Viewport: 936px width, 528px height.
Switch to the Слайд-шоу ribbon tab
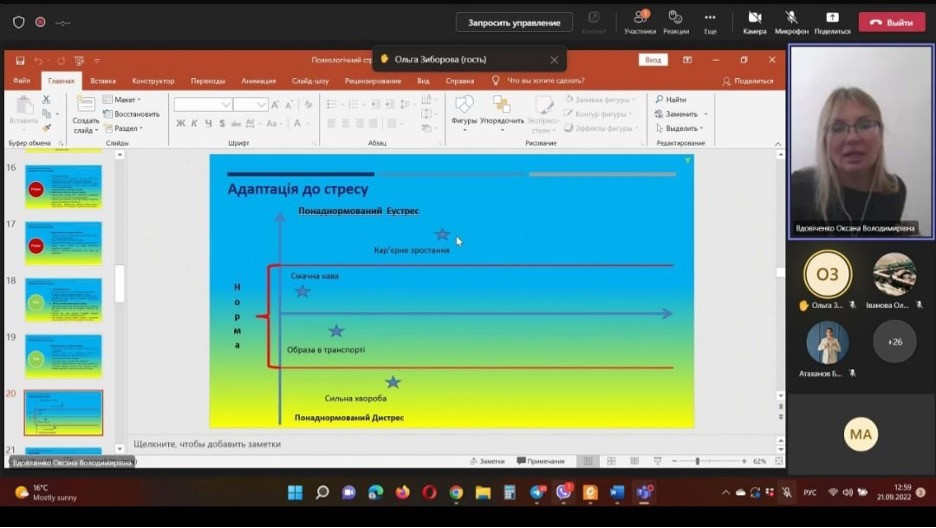[310, 81]
